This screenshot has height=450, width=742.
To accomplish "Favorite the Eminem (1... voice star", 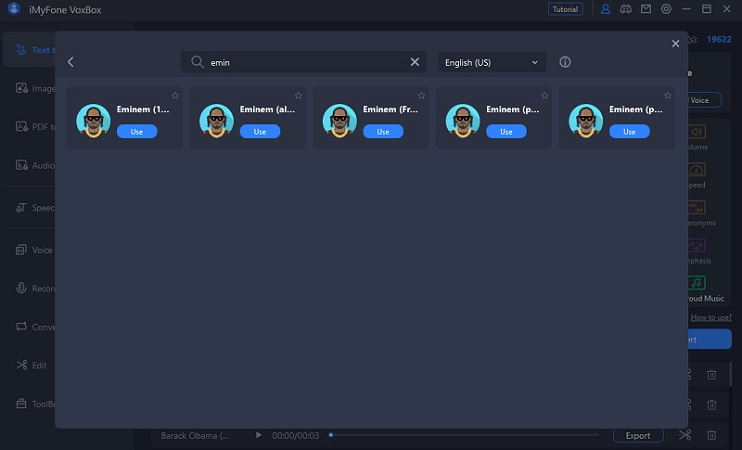I will coord(175,96).
